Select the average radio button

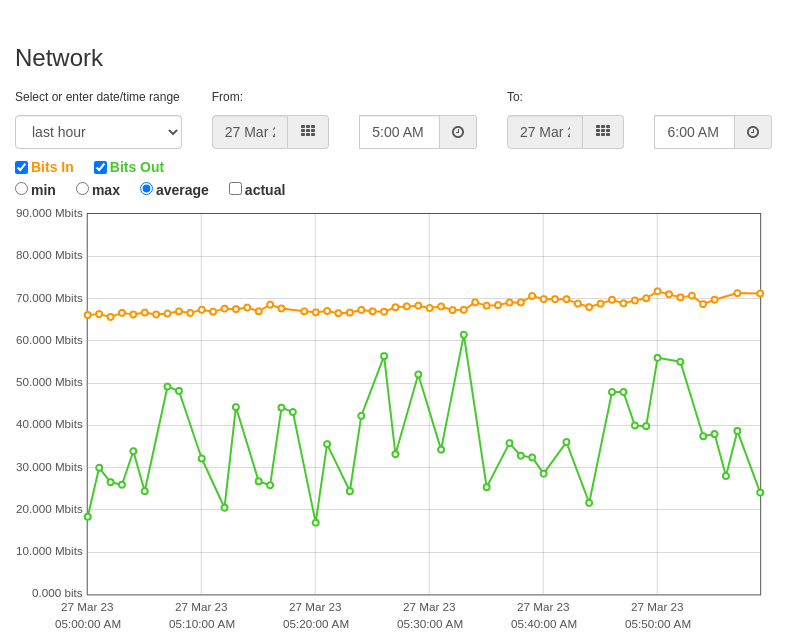147,189
